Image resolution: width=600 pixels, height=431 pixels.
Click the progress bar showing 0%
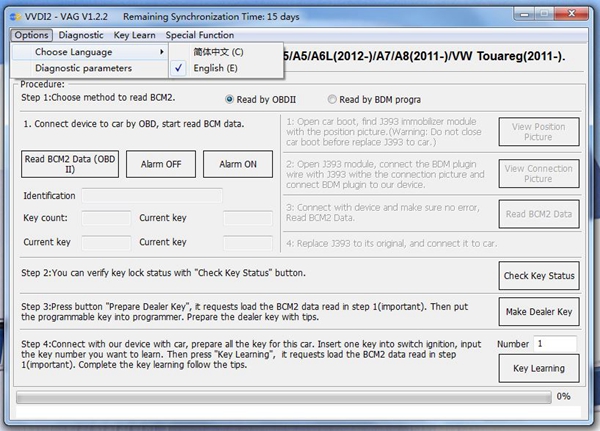pyautogui.click(x=284, y=397)
